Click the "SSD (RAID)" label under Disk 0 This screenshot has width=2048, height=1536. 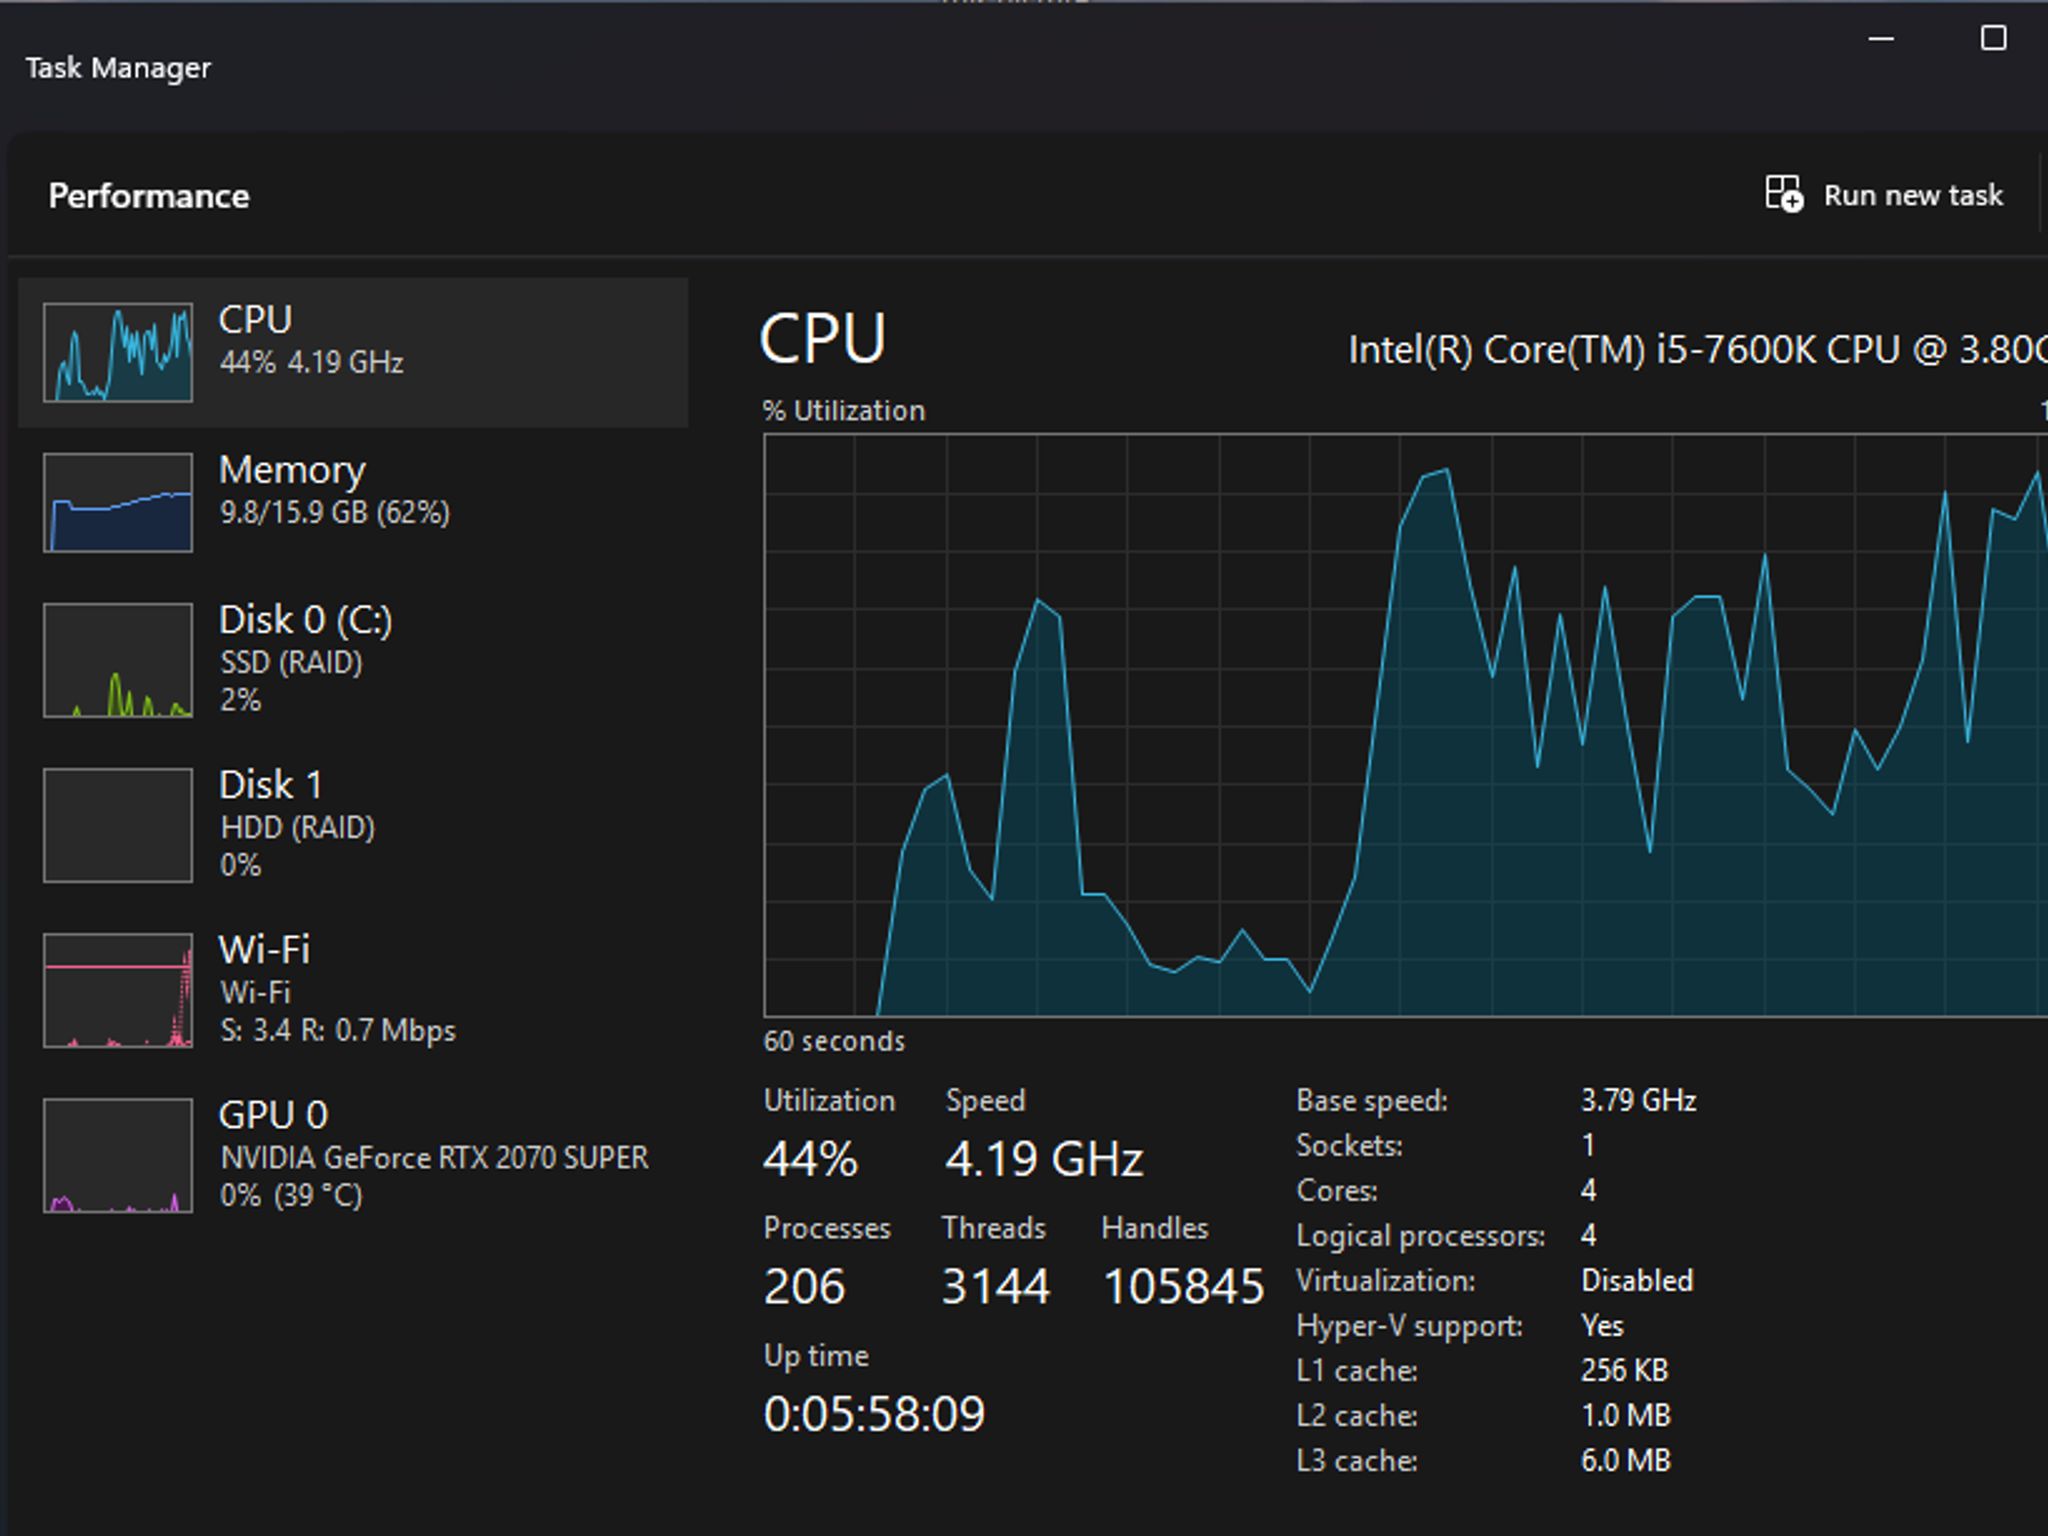[x=291, y=662]
